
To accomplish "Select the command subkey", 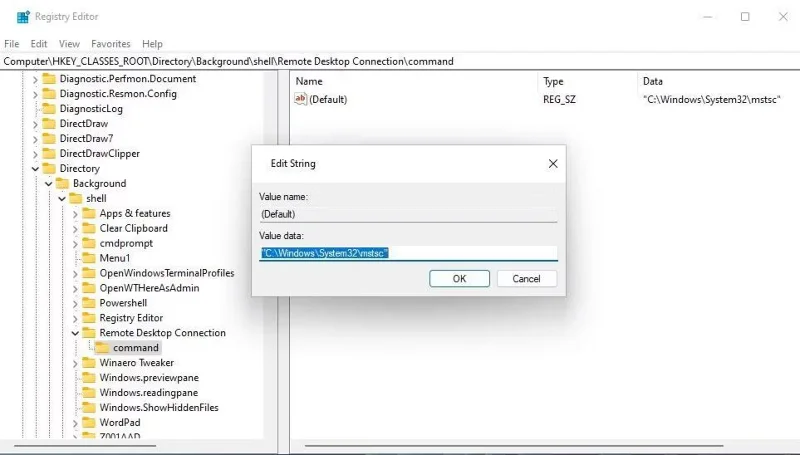I will click(x=136, y=347).
